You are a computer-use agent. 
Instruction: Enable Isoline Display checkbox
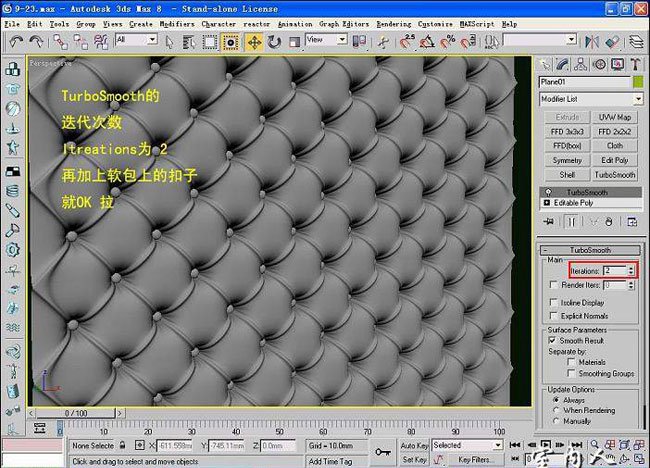click(x=553, y=302)
